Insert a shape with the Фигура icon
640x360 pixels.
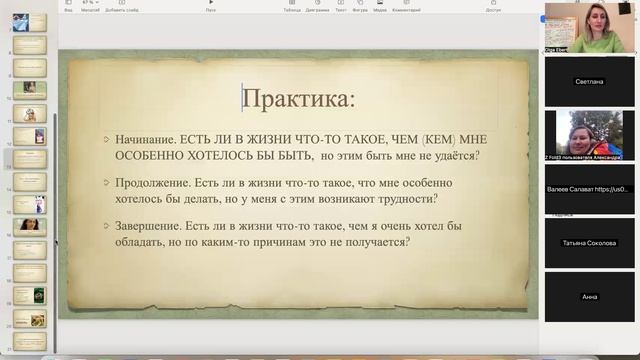point(360,6)
